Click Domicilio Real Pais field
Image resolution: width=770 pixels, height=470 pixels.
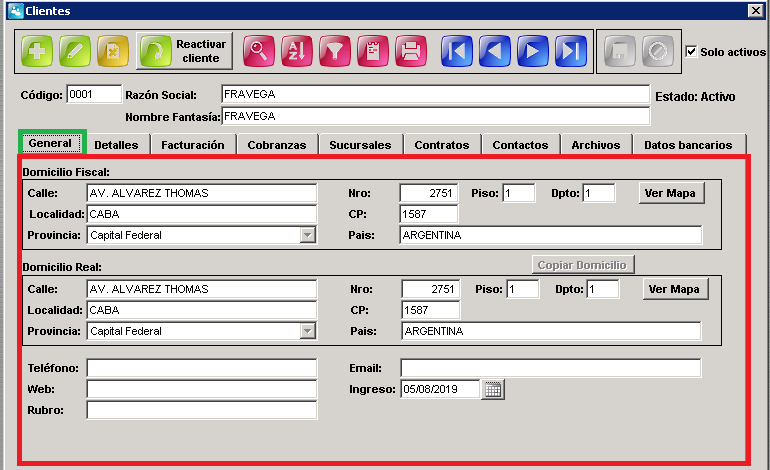point(551,332)
